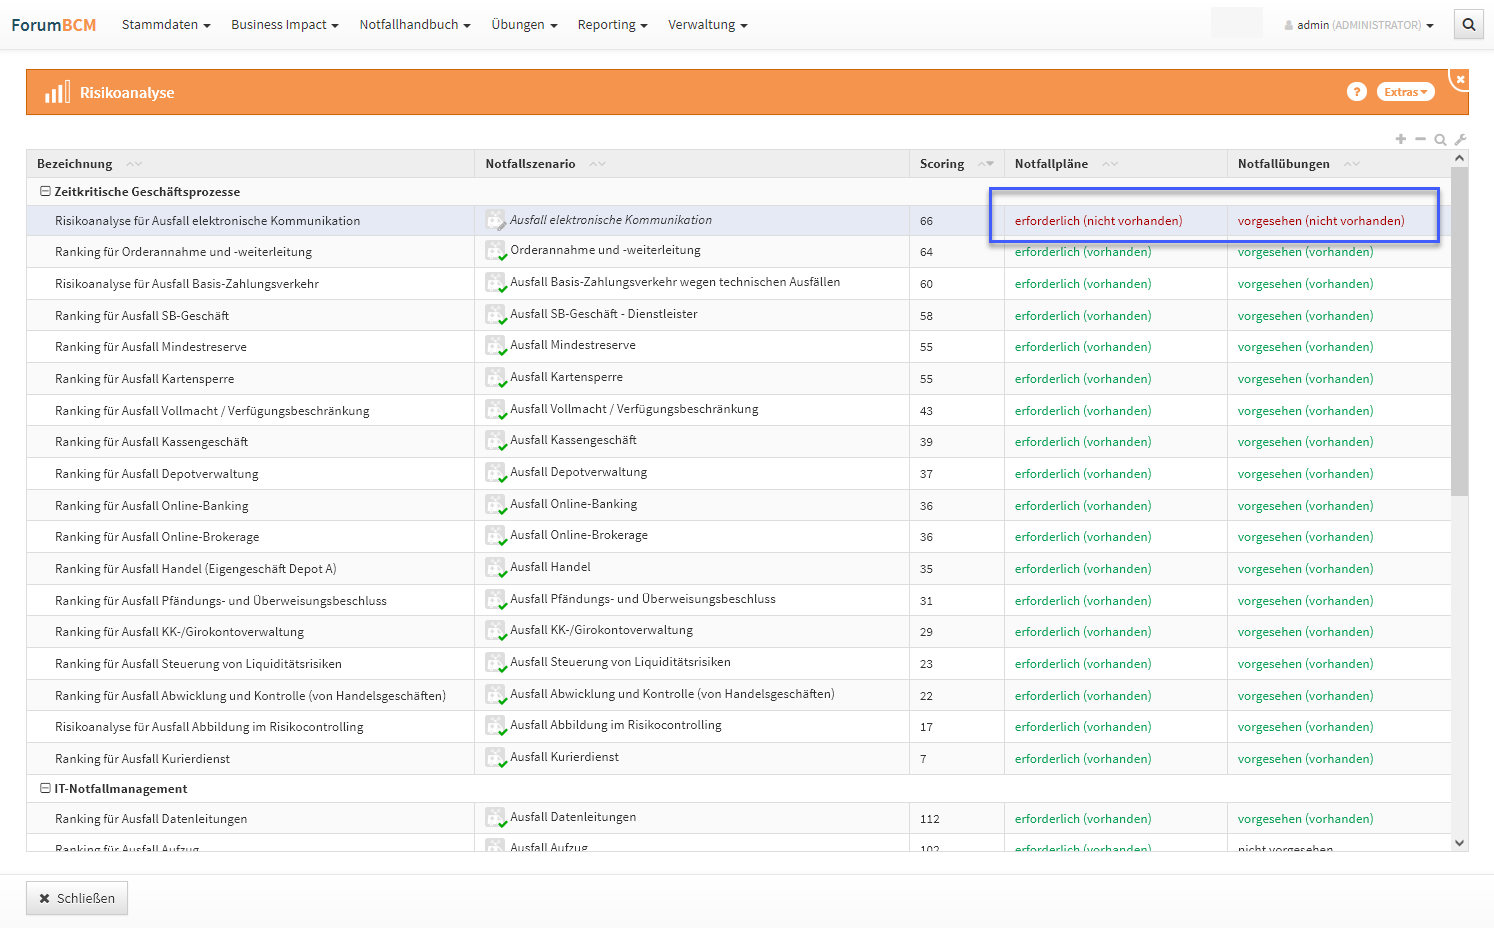
Task: Open the Extras dropdown
Action: [1405, 92]
